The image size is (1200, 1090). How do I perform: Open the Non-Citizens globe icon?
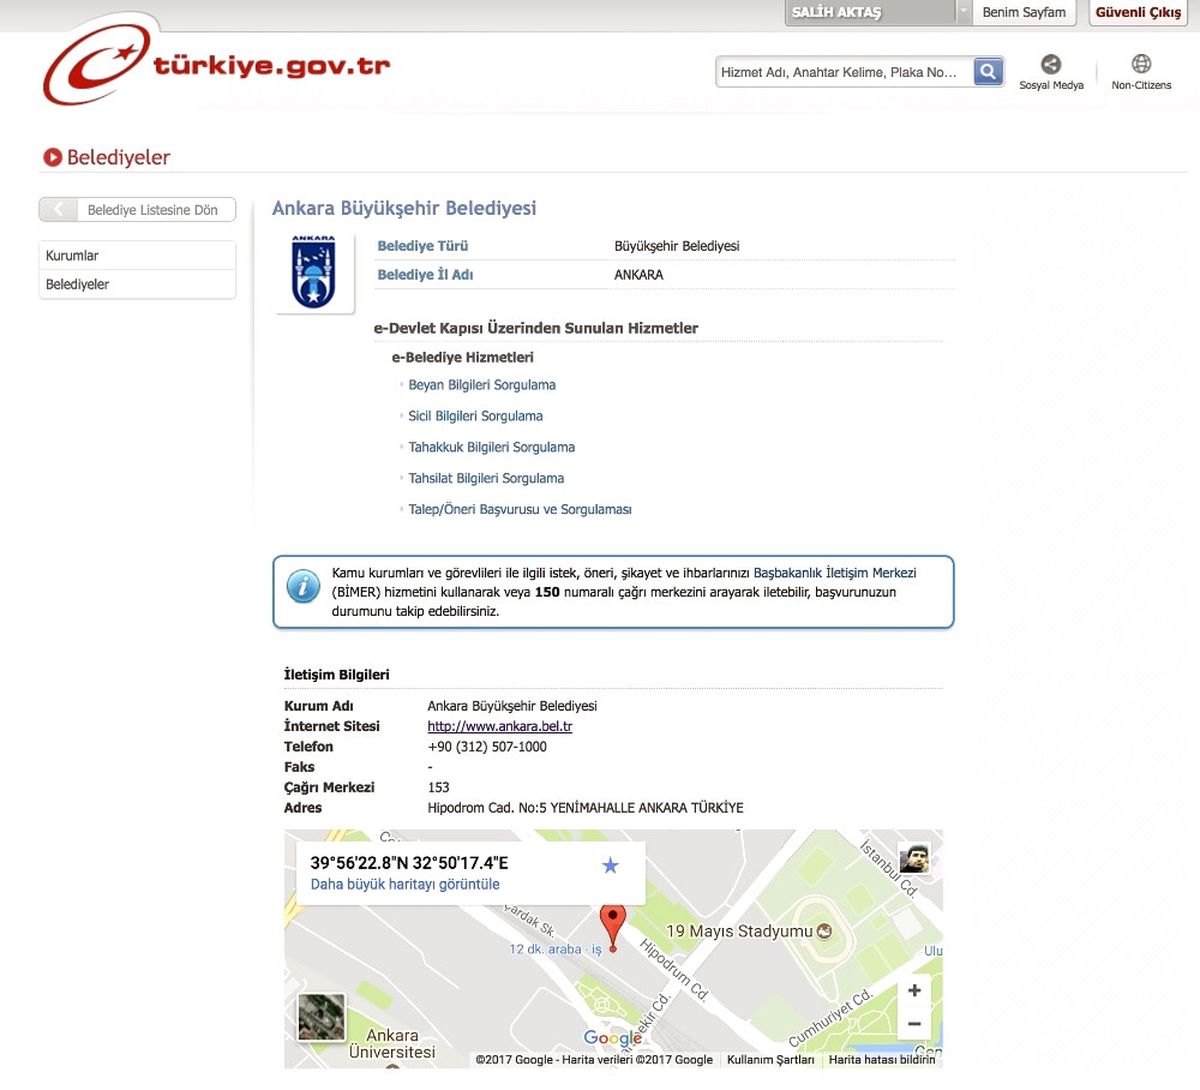tap(1141, 65)
